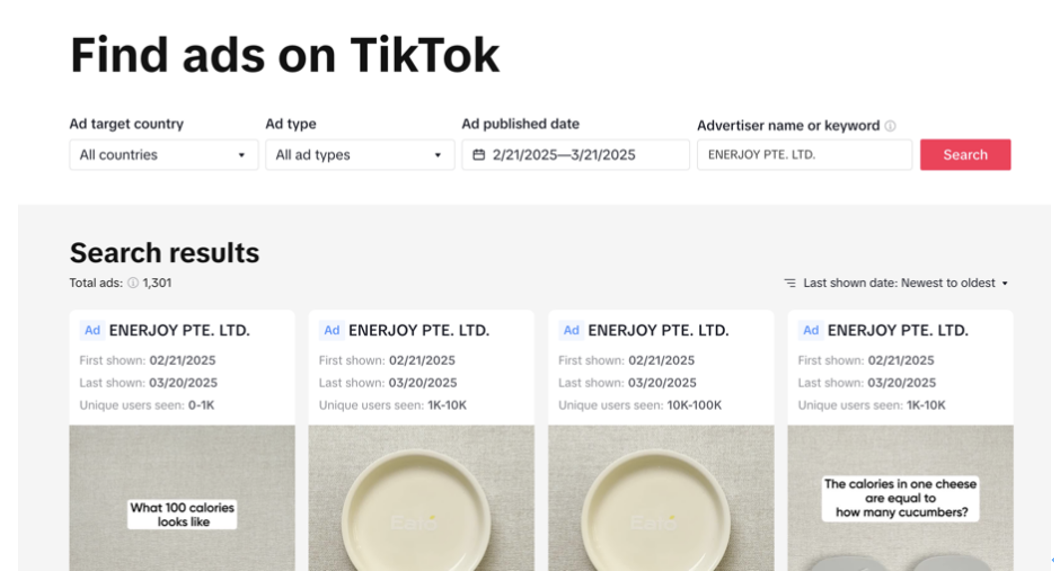Select the second ad's bowl video thumbnail
The image size is (1054, 584).
[x=421, y=498]
